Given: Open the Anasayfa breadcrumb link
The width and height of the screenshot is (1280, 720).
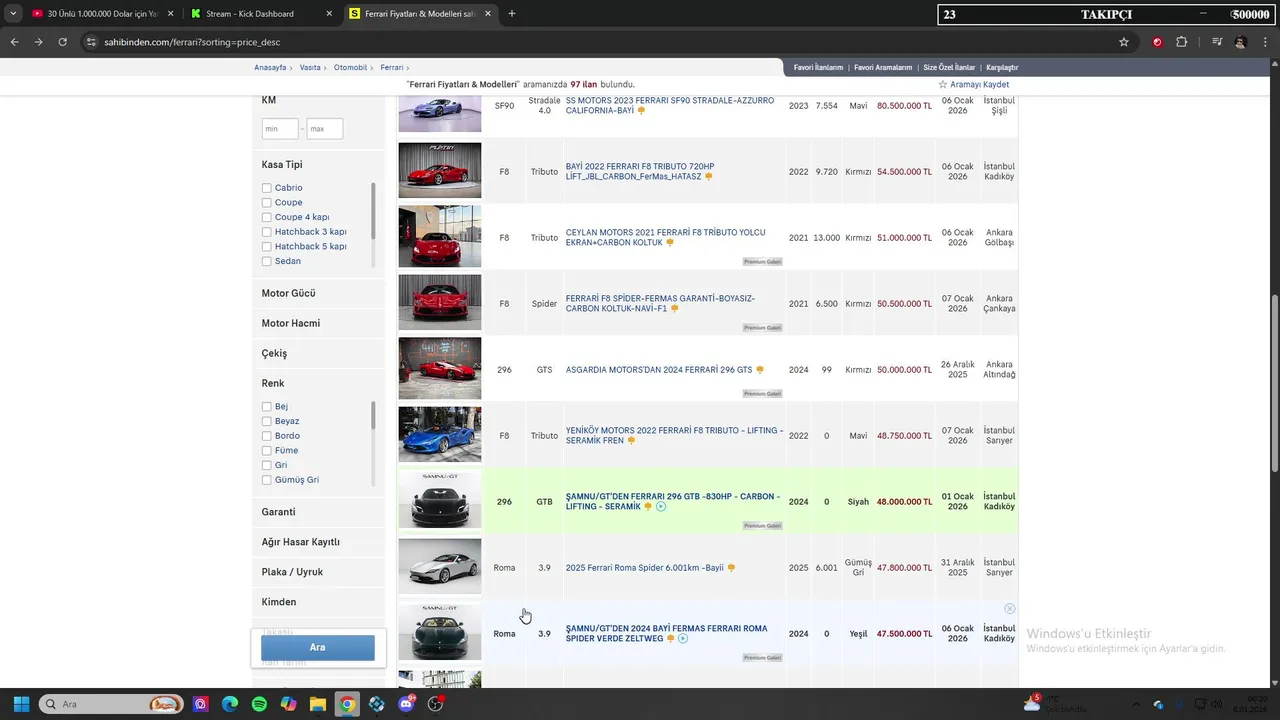Looking at the screenshot, I should (x=270, y=67).
